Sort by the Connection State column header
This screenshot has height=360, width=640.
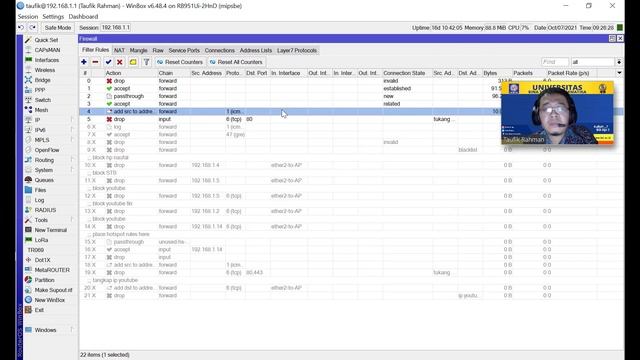(407, 73)
